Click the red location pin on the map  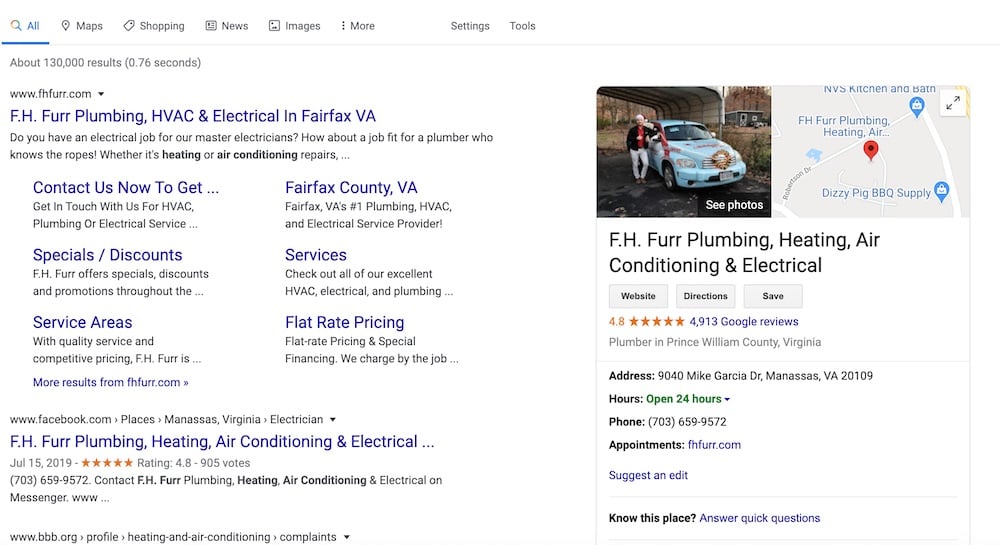(871, 150)
